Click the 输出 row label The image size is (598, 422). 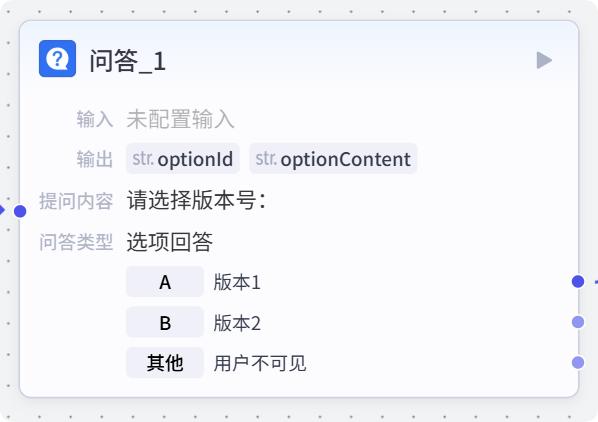(x=95, y=159)
